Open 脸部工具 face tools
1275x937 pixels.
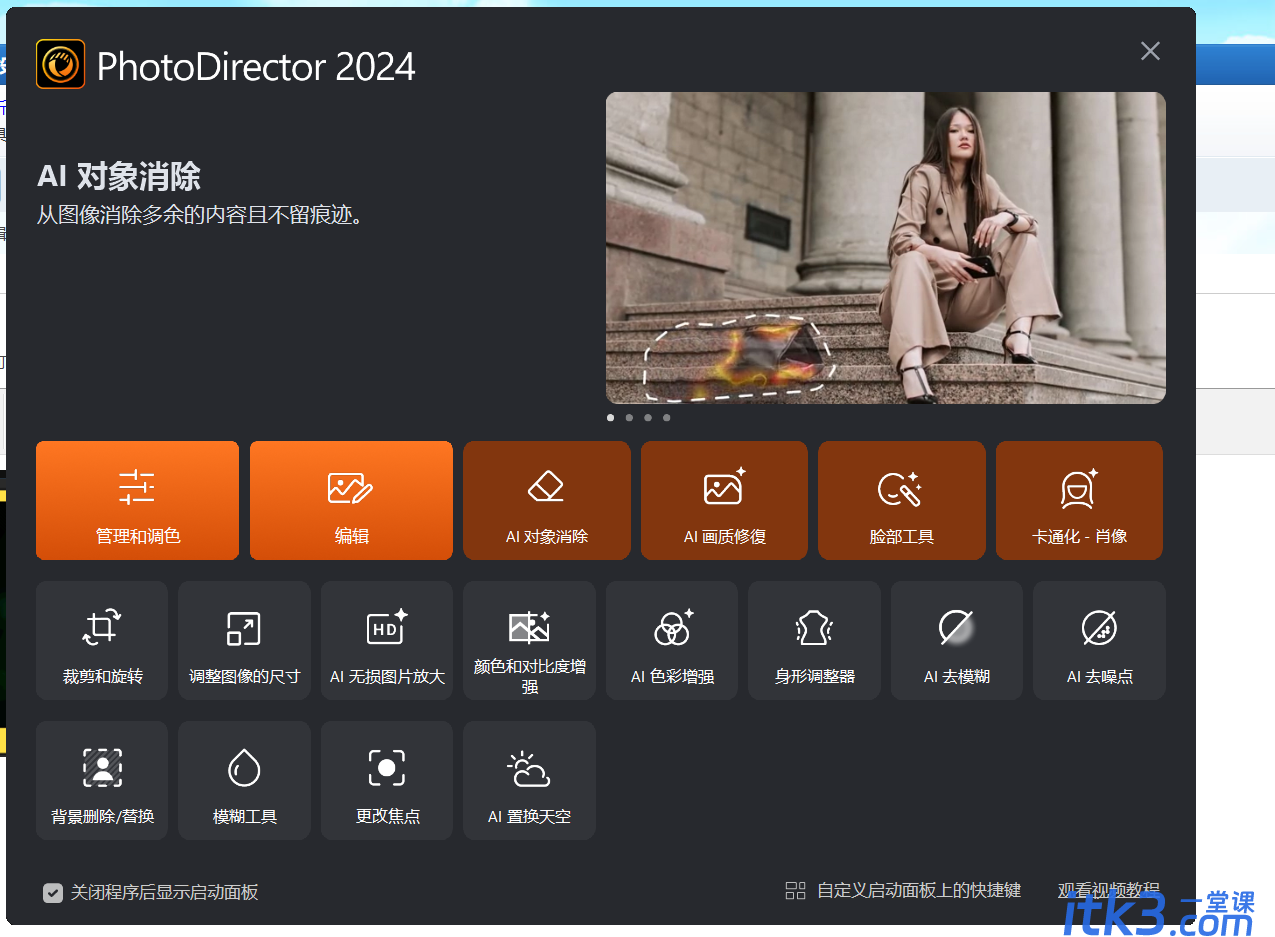tap(901, 500)
